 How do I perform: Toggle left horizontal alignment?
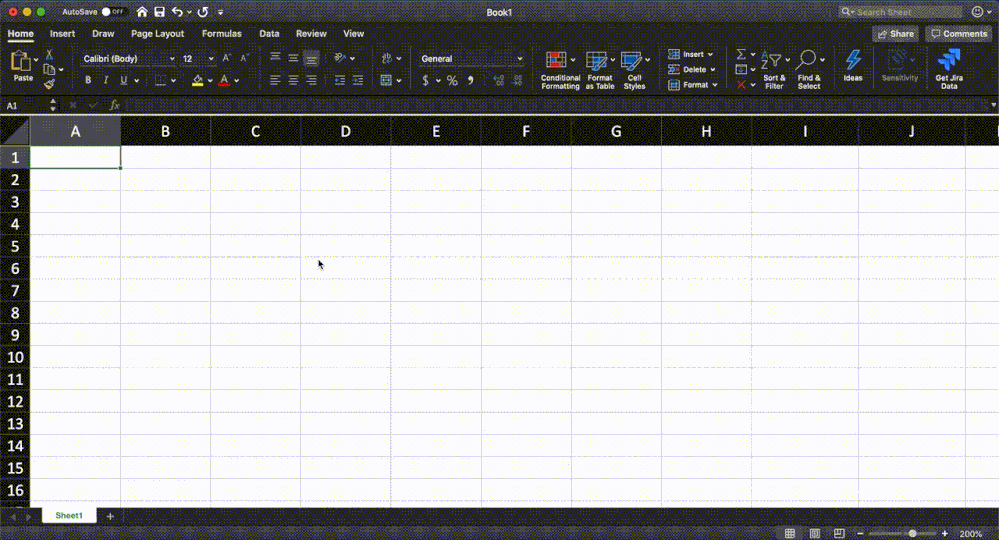(275, 80)
